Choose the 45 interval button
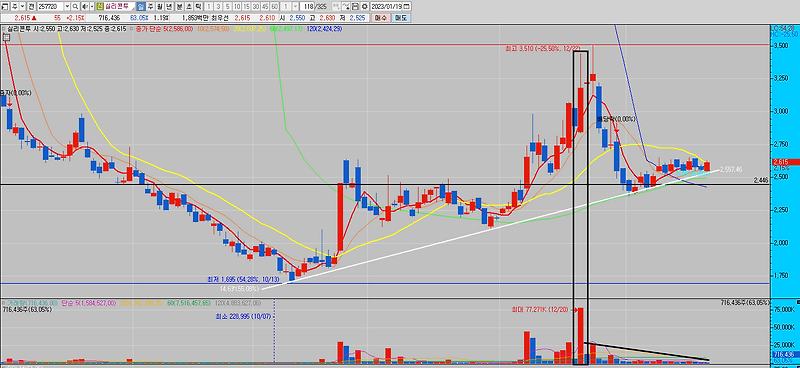This screenshot has height=368, width=800. pos(265,6)
